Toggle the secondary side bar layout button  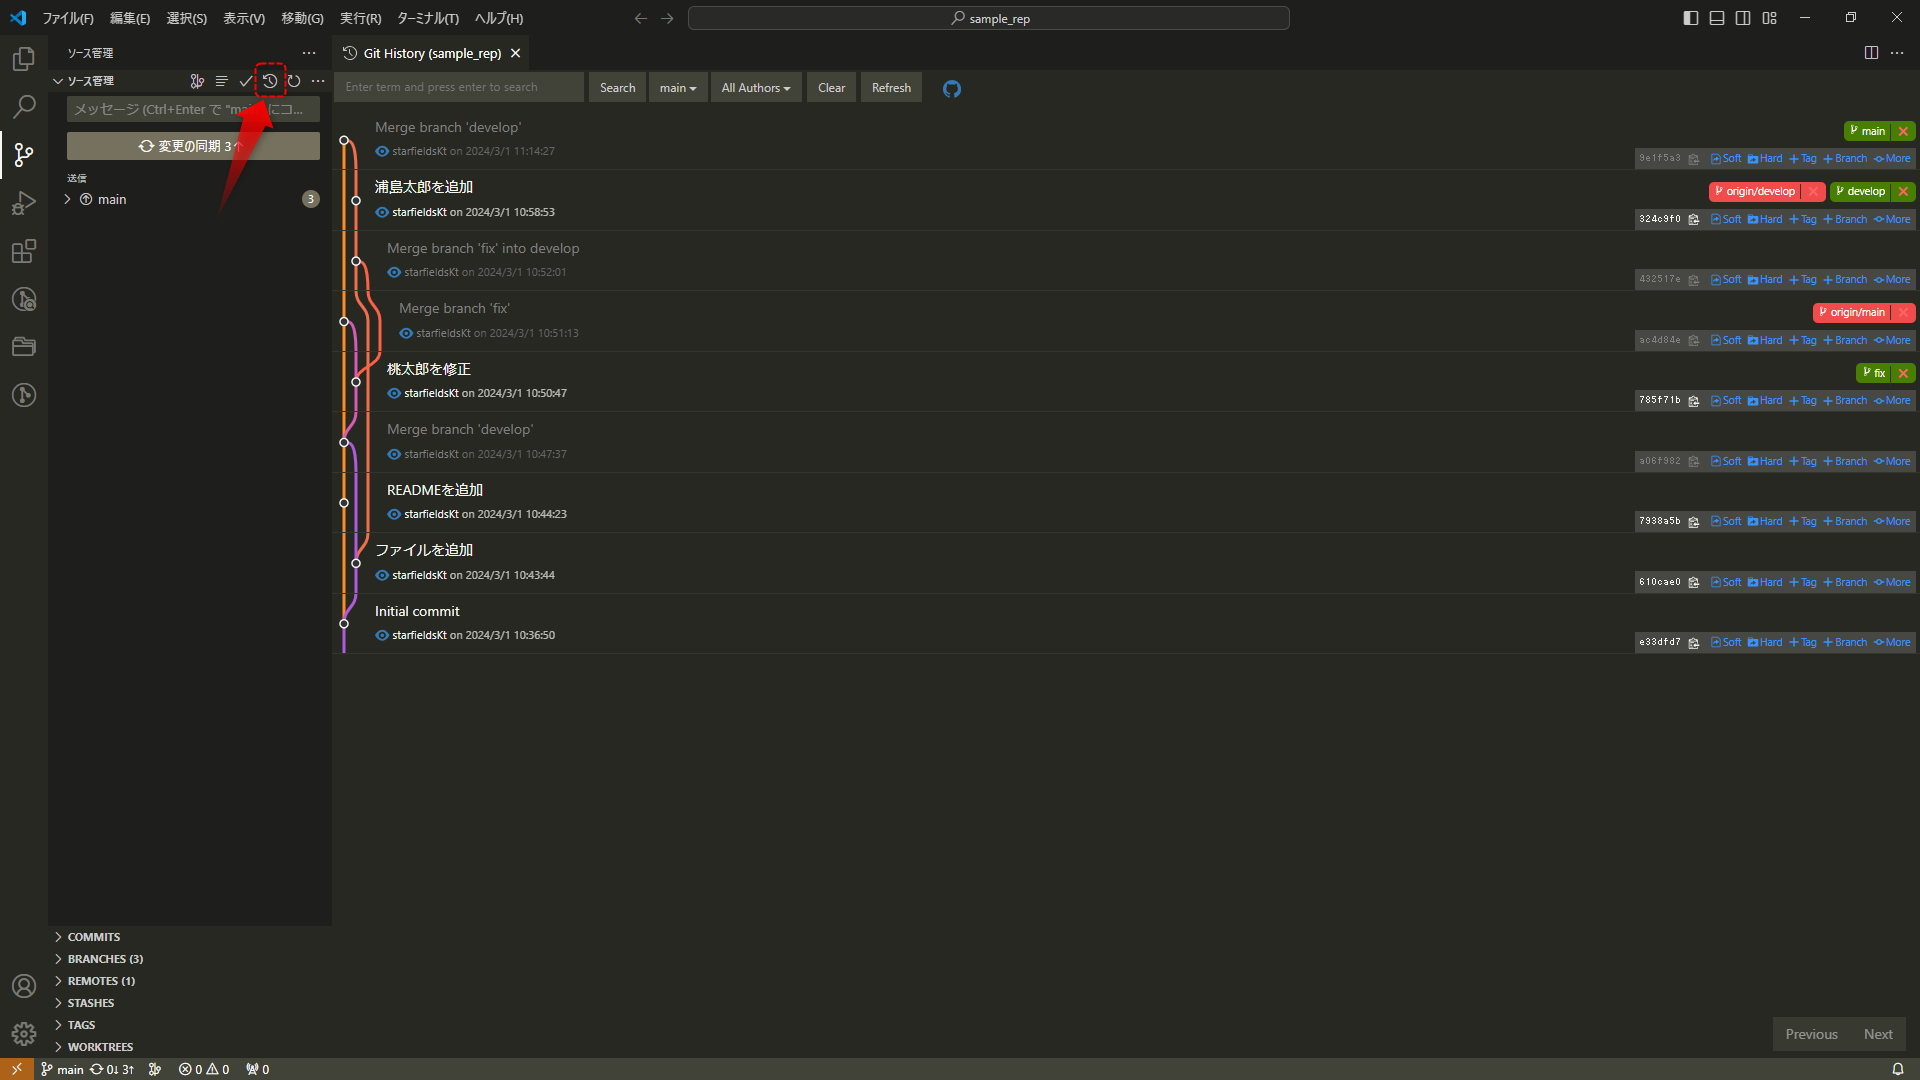coord(1743,18)
